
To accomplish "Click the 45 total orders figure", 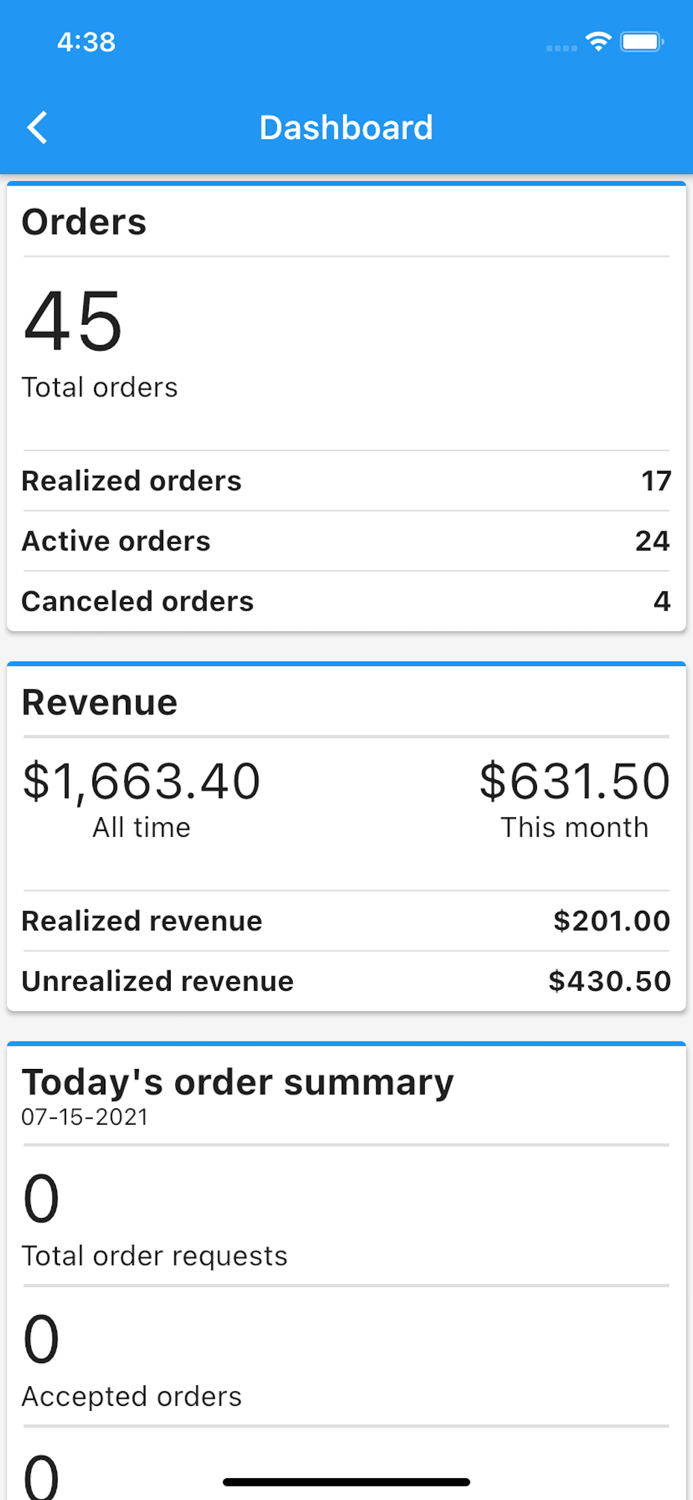I will coord(73,322).
